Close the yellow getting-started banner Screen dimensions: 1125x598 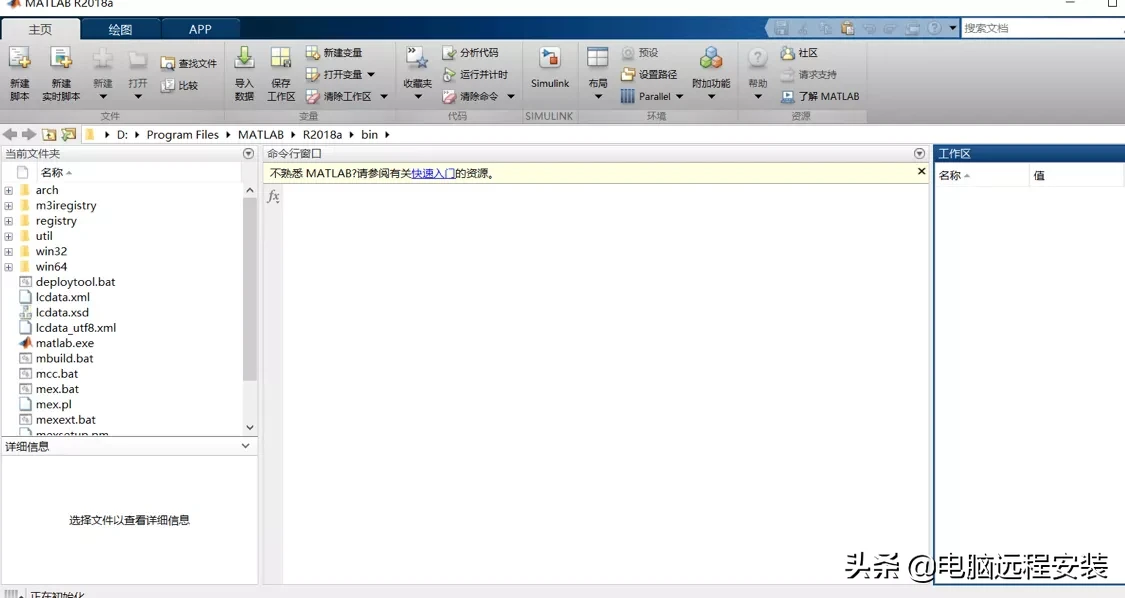[921, 172]
